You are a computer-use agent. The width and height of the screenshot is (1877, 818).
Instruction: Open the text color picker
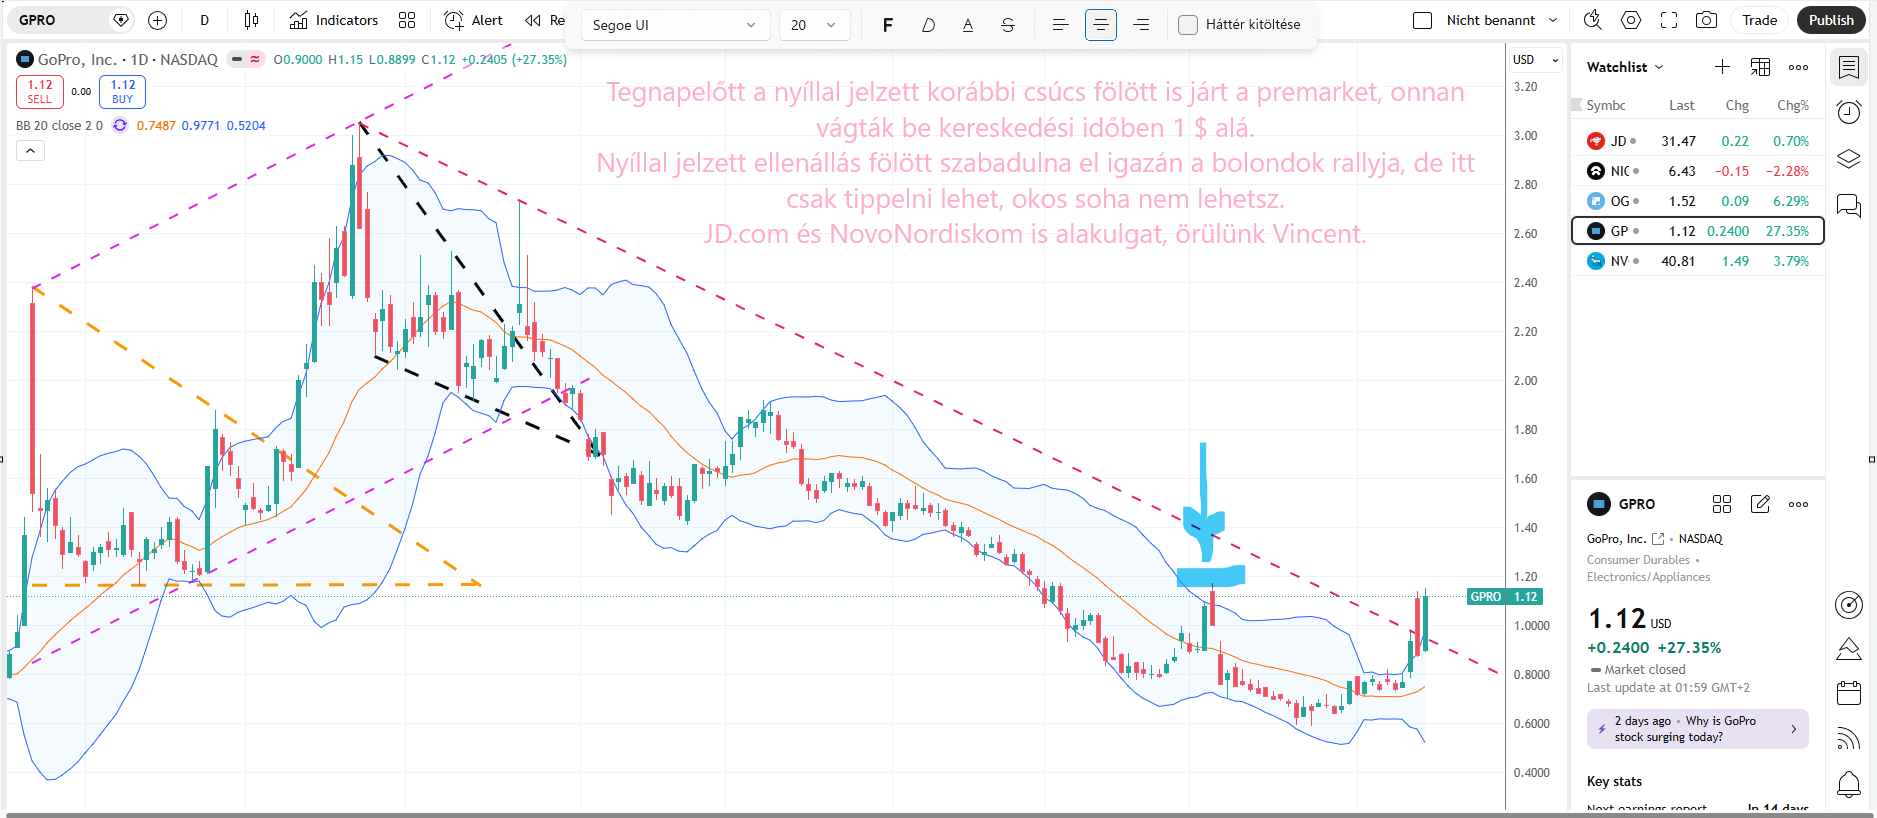point(968,25)
